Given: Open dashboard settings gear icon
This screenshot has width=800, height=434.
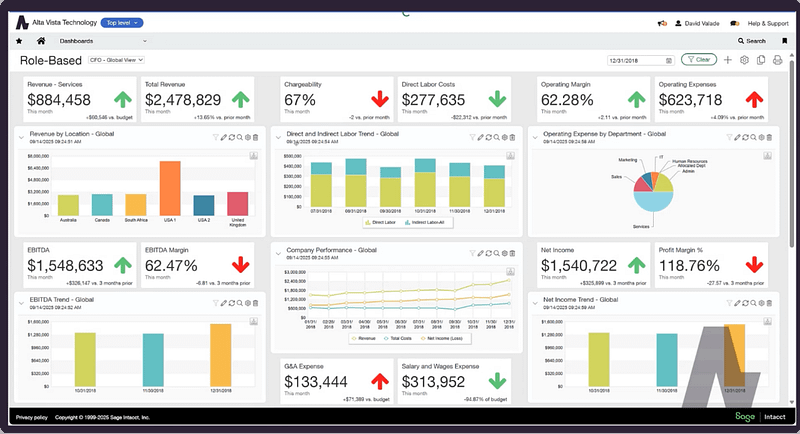Looking at the screenshot, I should point(743,60).
